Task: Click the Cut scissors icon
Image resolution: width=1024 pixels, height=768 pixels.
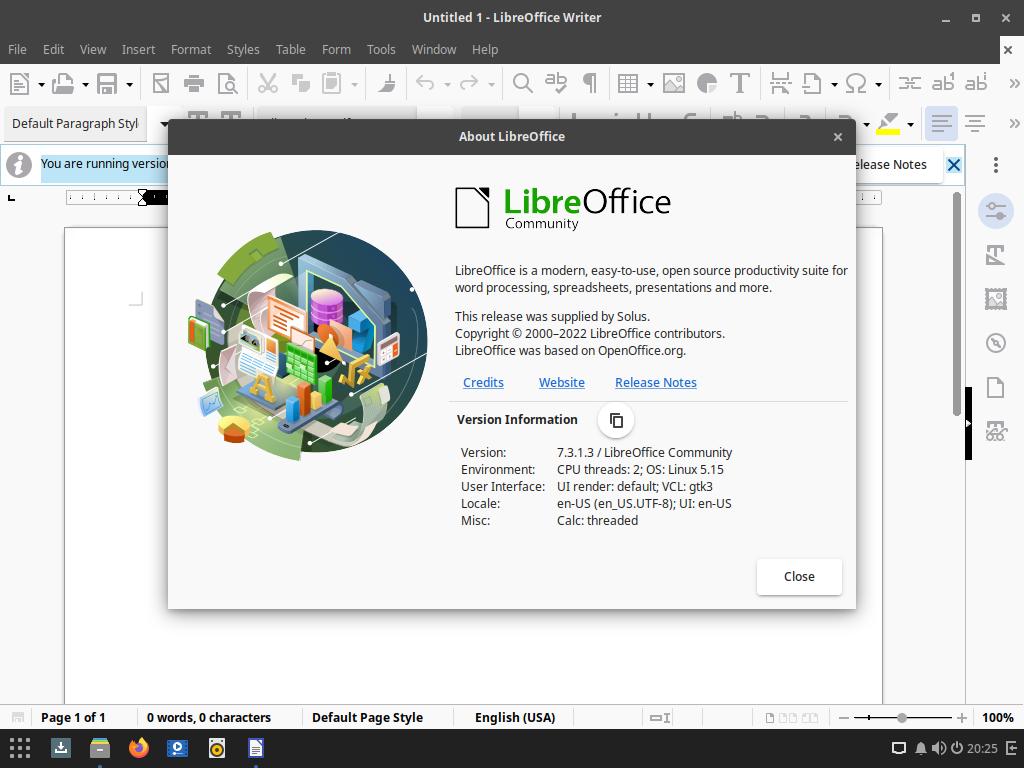Action: [x=268, y=84]
